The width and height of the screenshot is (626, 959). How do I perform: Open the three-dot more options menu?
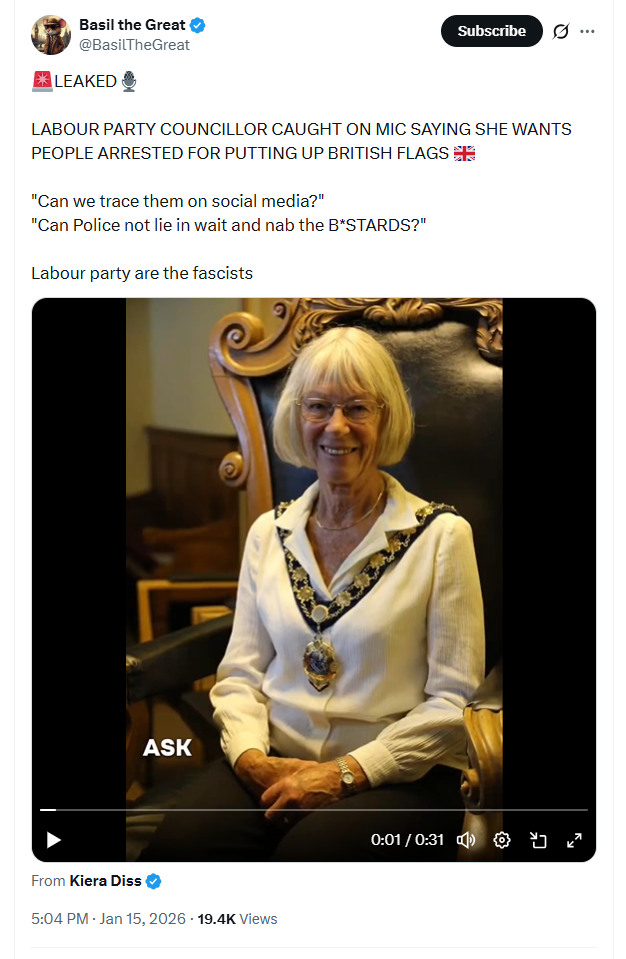click(587, 31)
